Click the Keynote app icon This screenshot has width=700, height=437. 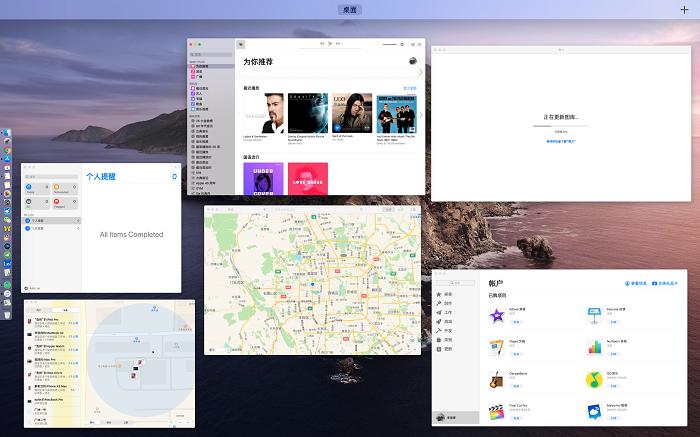[592, 315]
